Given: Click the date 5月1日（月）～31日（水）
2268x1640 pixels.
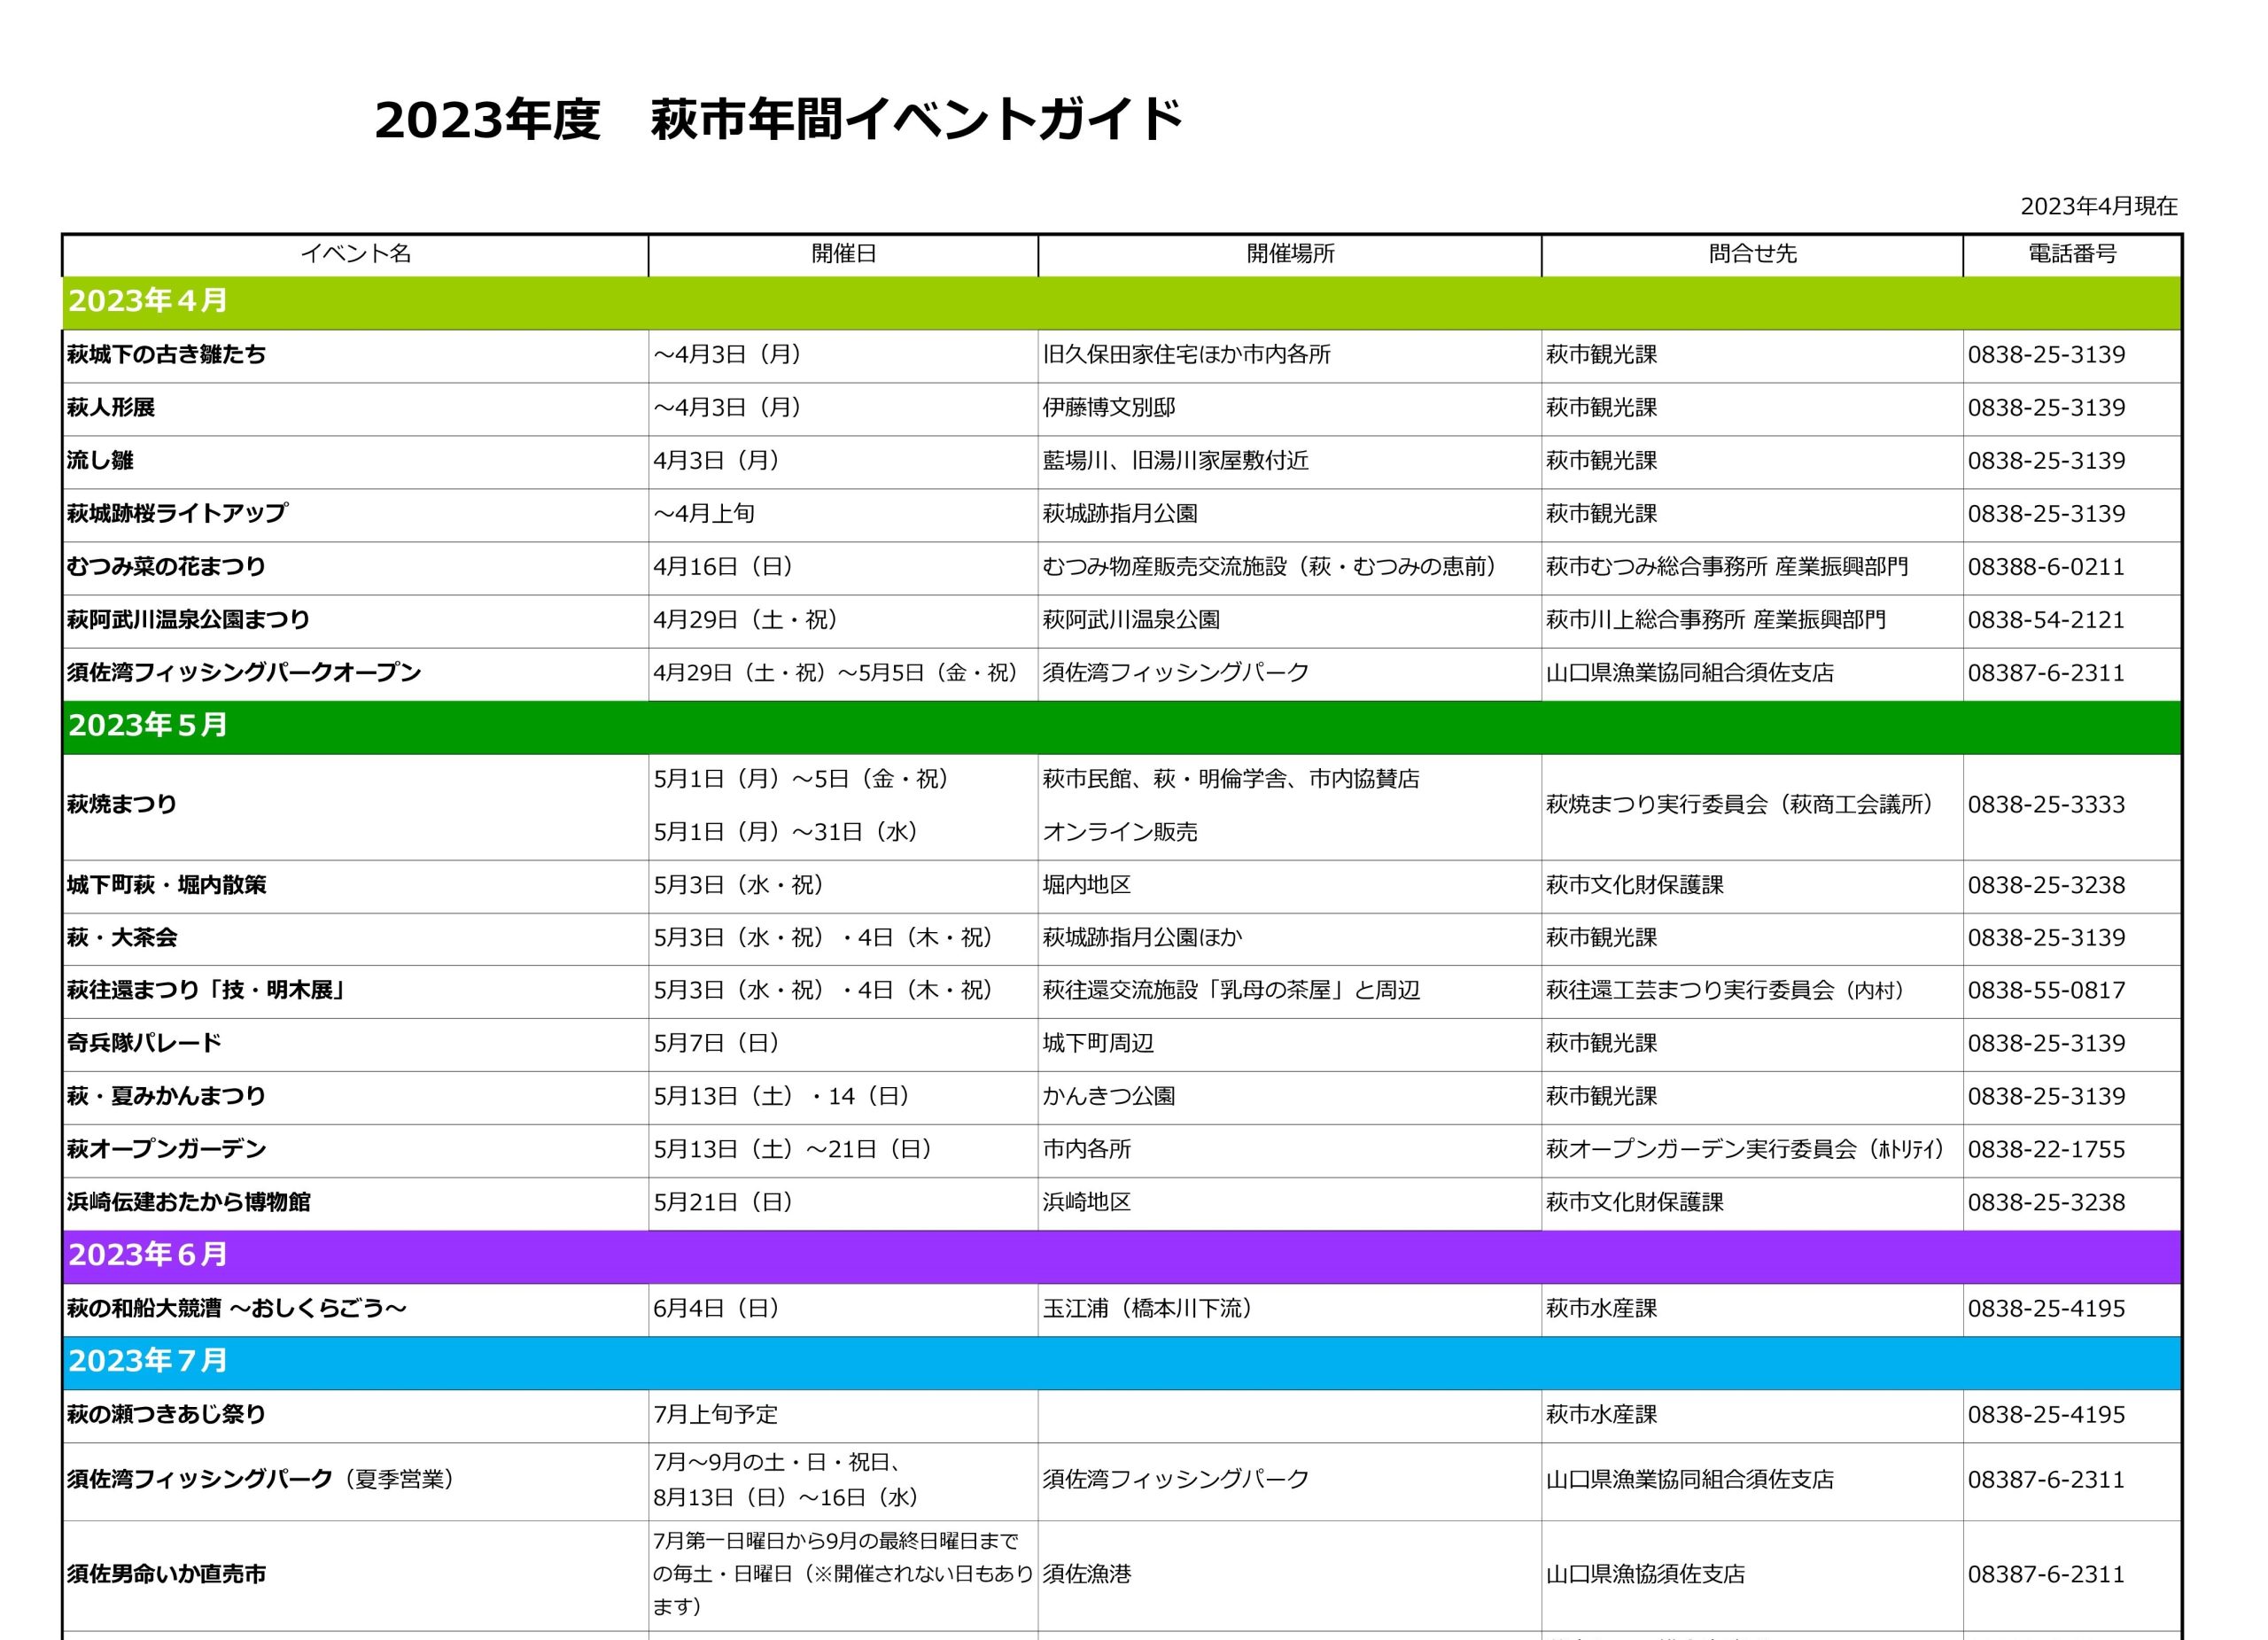Looking at the screenshot, I should click(x=787, y=832).
